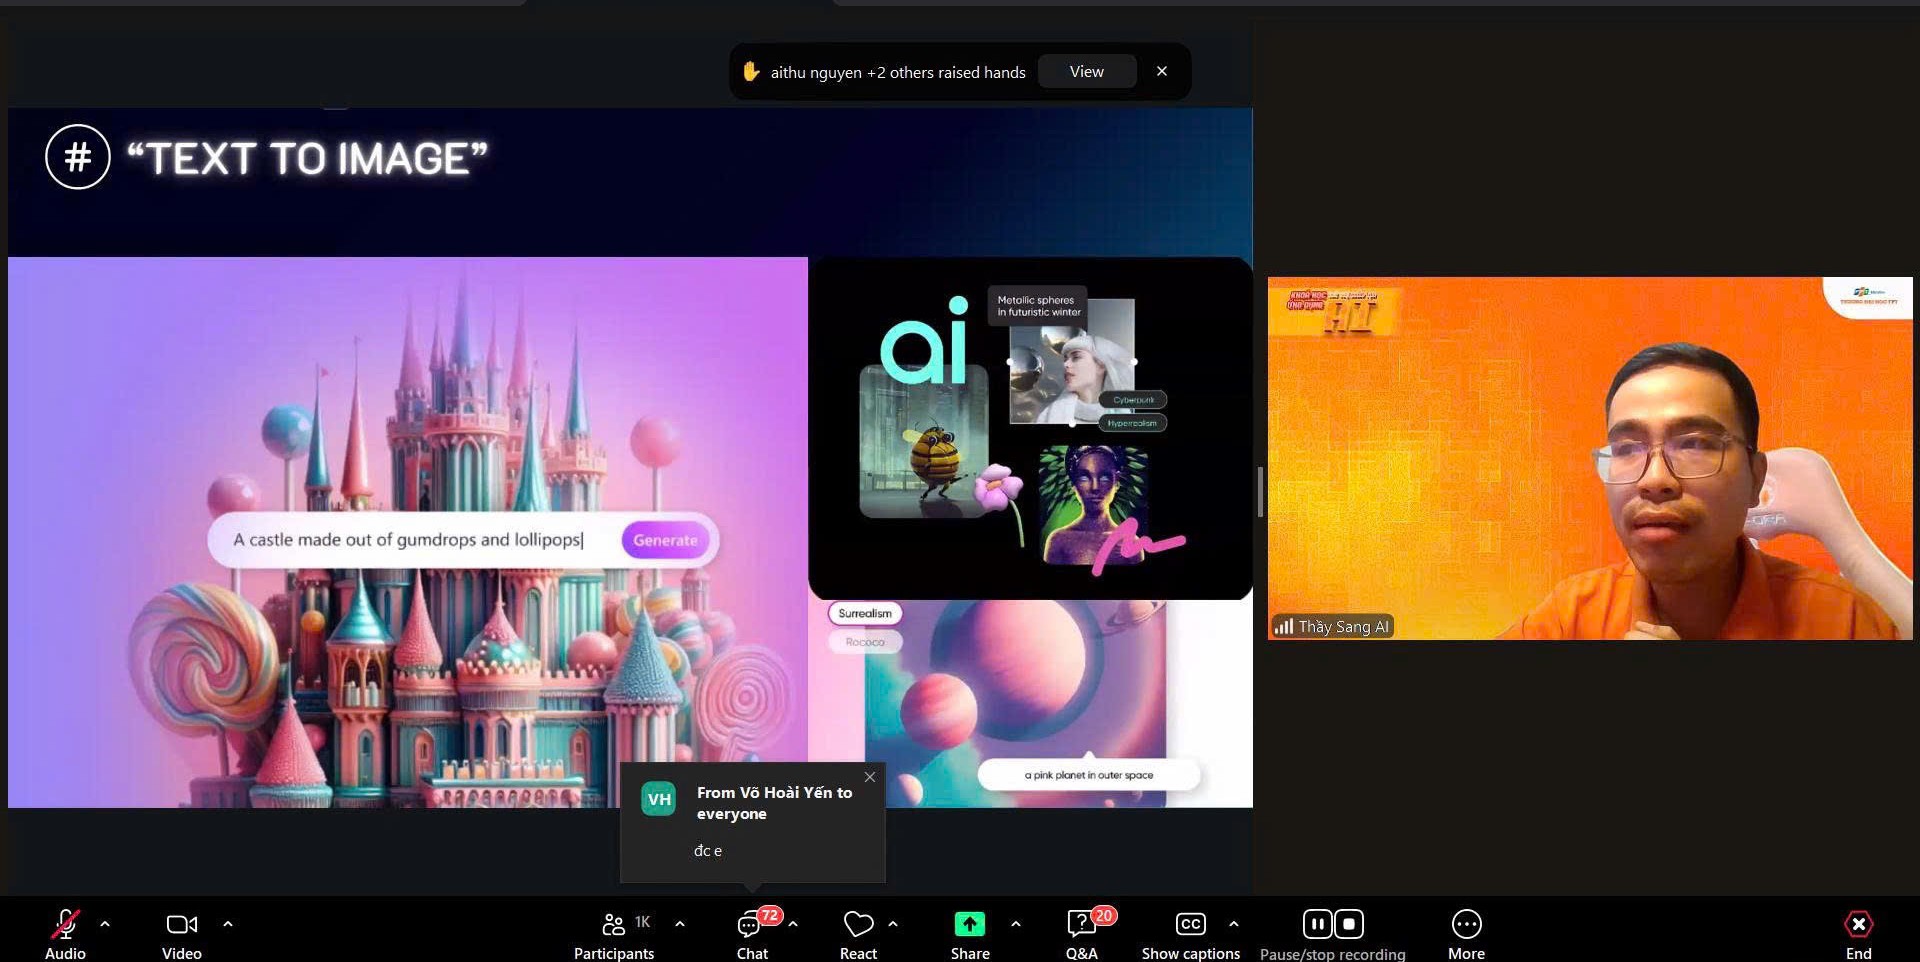
Task: Click the red End meeting icon
Action: (x=1858, y=924)
